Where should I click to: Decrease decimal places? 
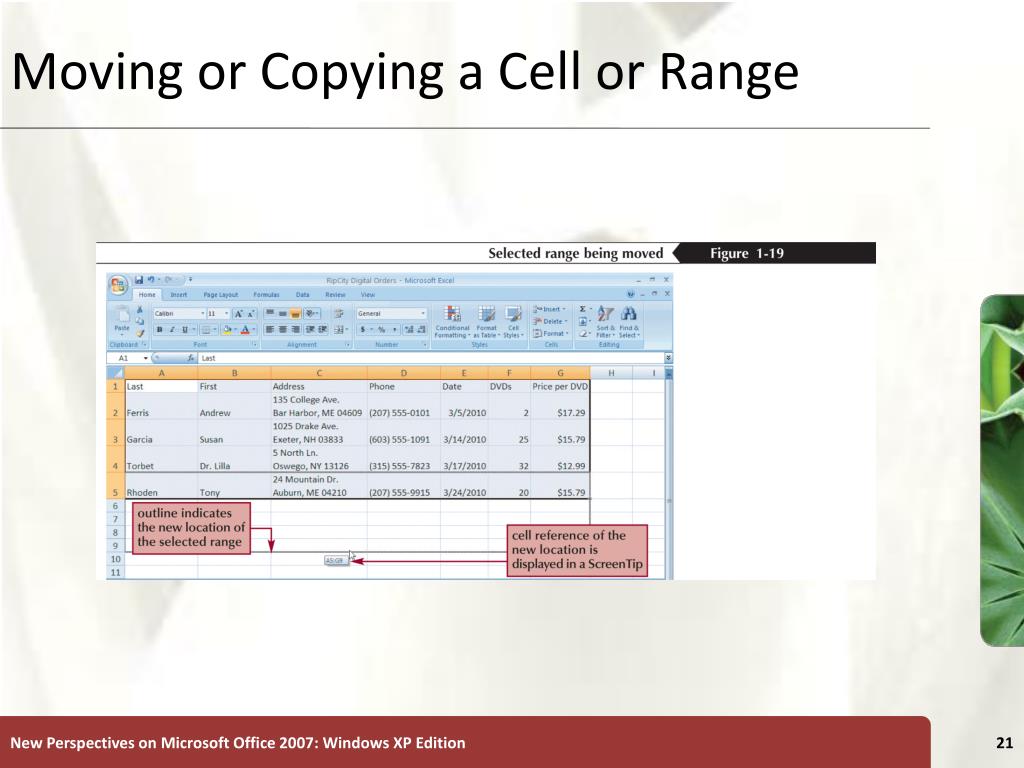421,330
